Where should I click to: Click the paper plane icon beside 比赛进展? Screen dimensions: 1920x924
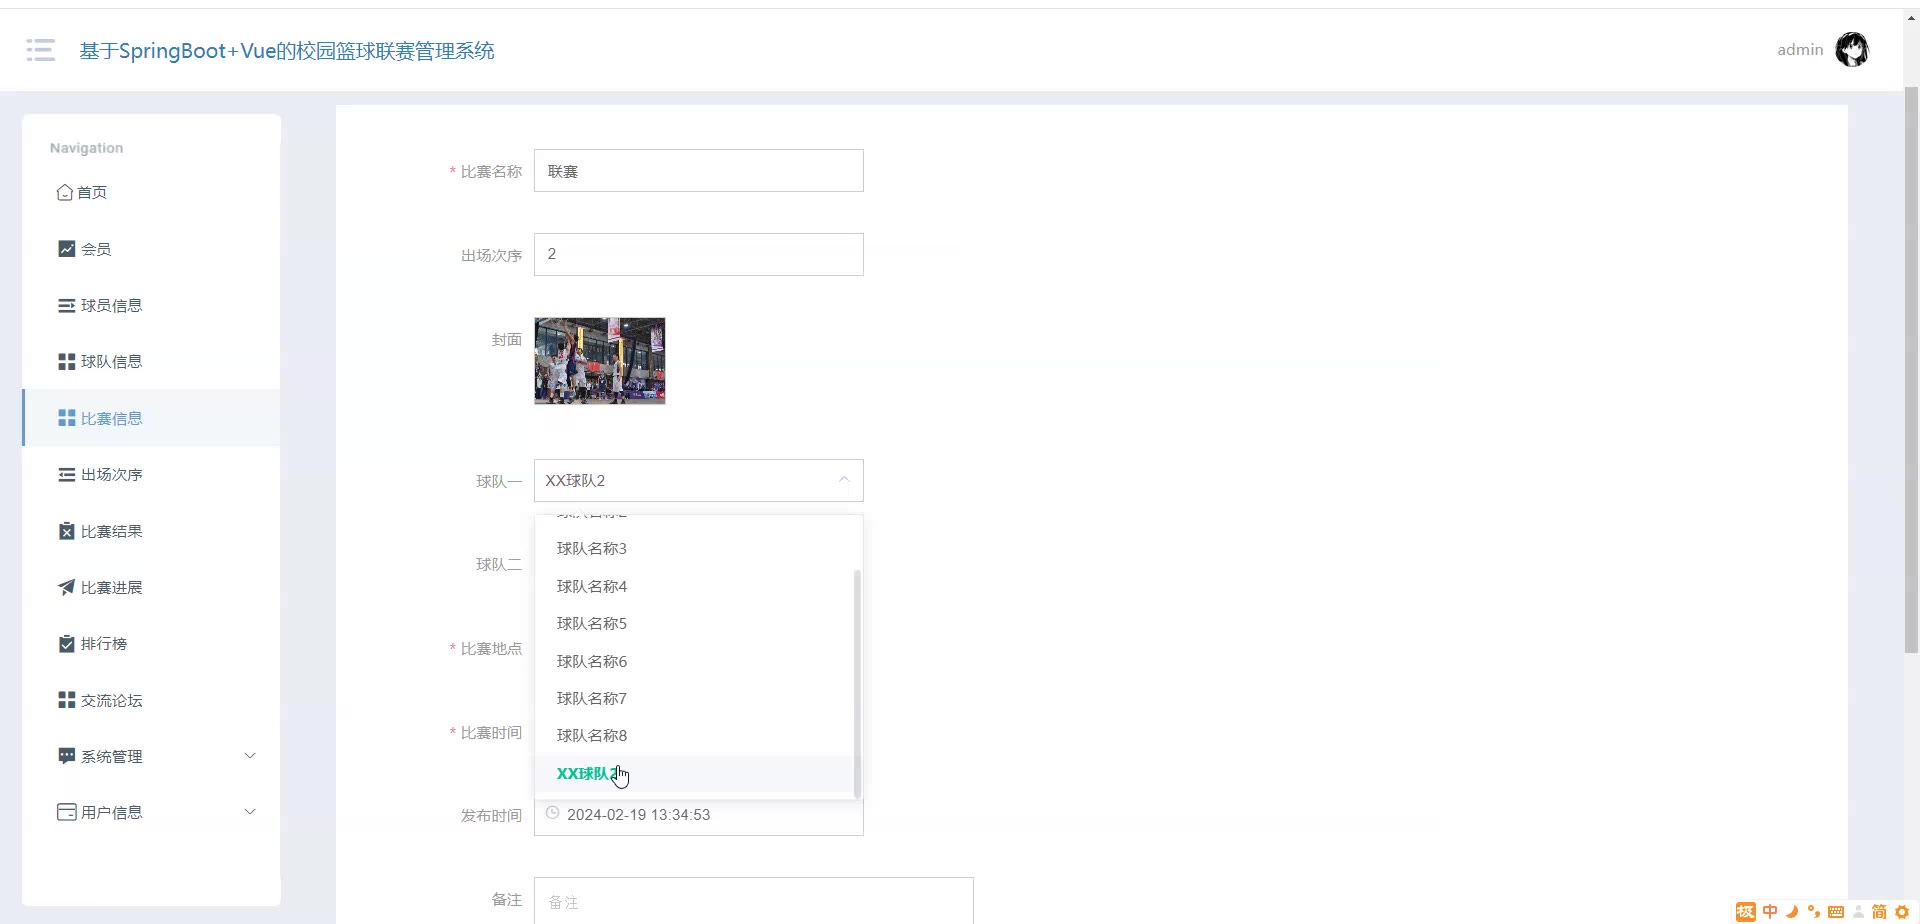point(66,587)
